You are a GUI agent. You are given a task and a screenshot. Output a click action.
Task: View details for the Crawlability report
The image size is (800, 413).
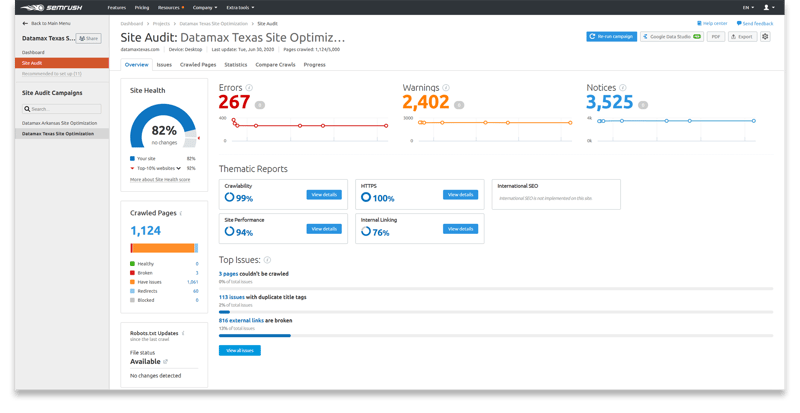pyautogui.click(x=324, y=195)
